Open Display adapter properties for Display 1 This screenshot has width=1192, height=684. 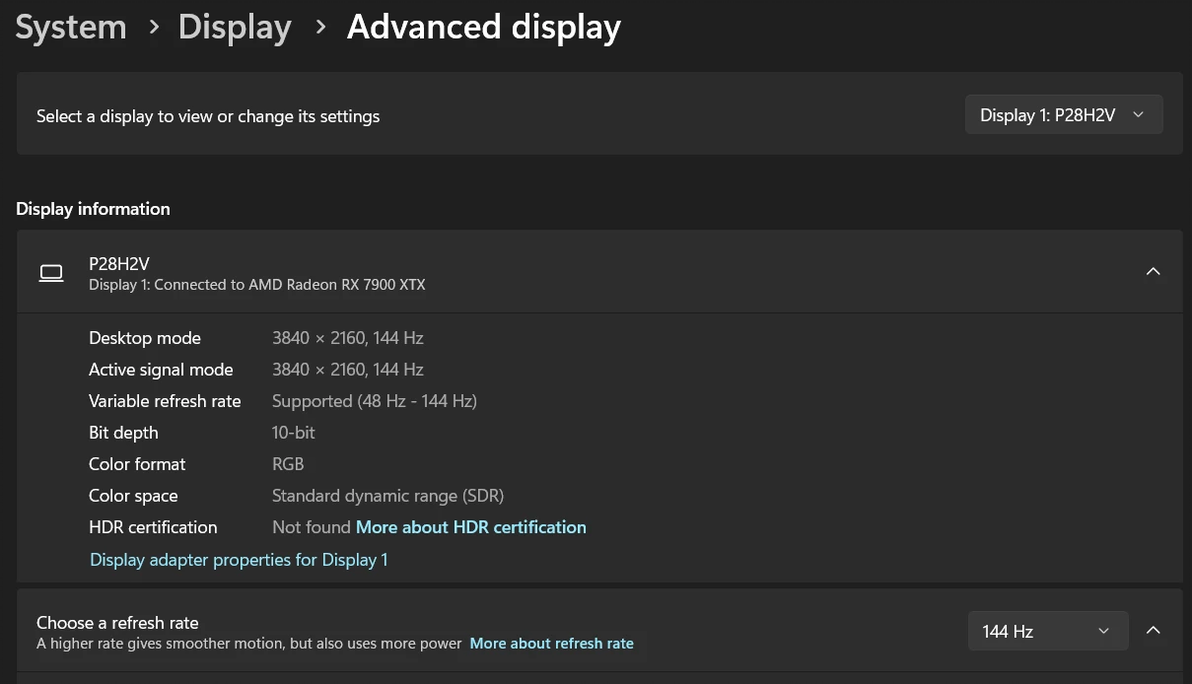coord(239,559)
